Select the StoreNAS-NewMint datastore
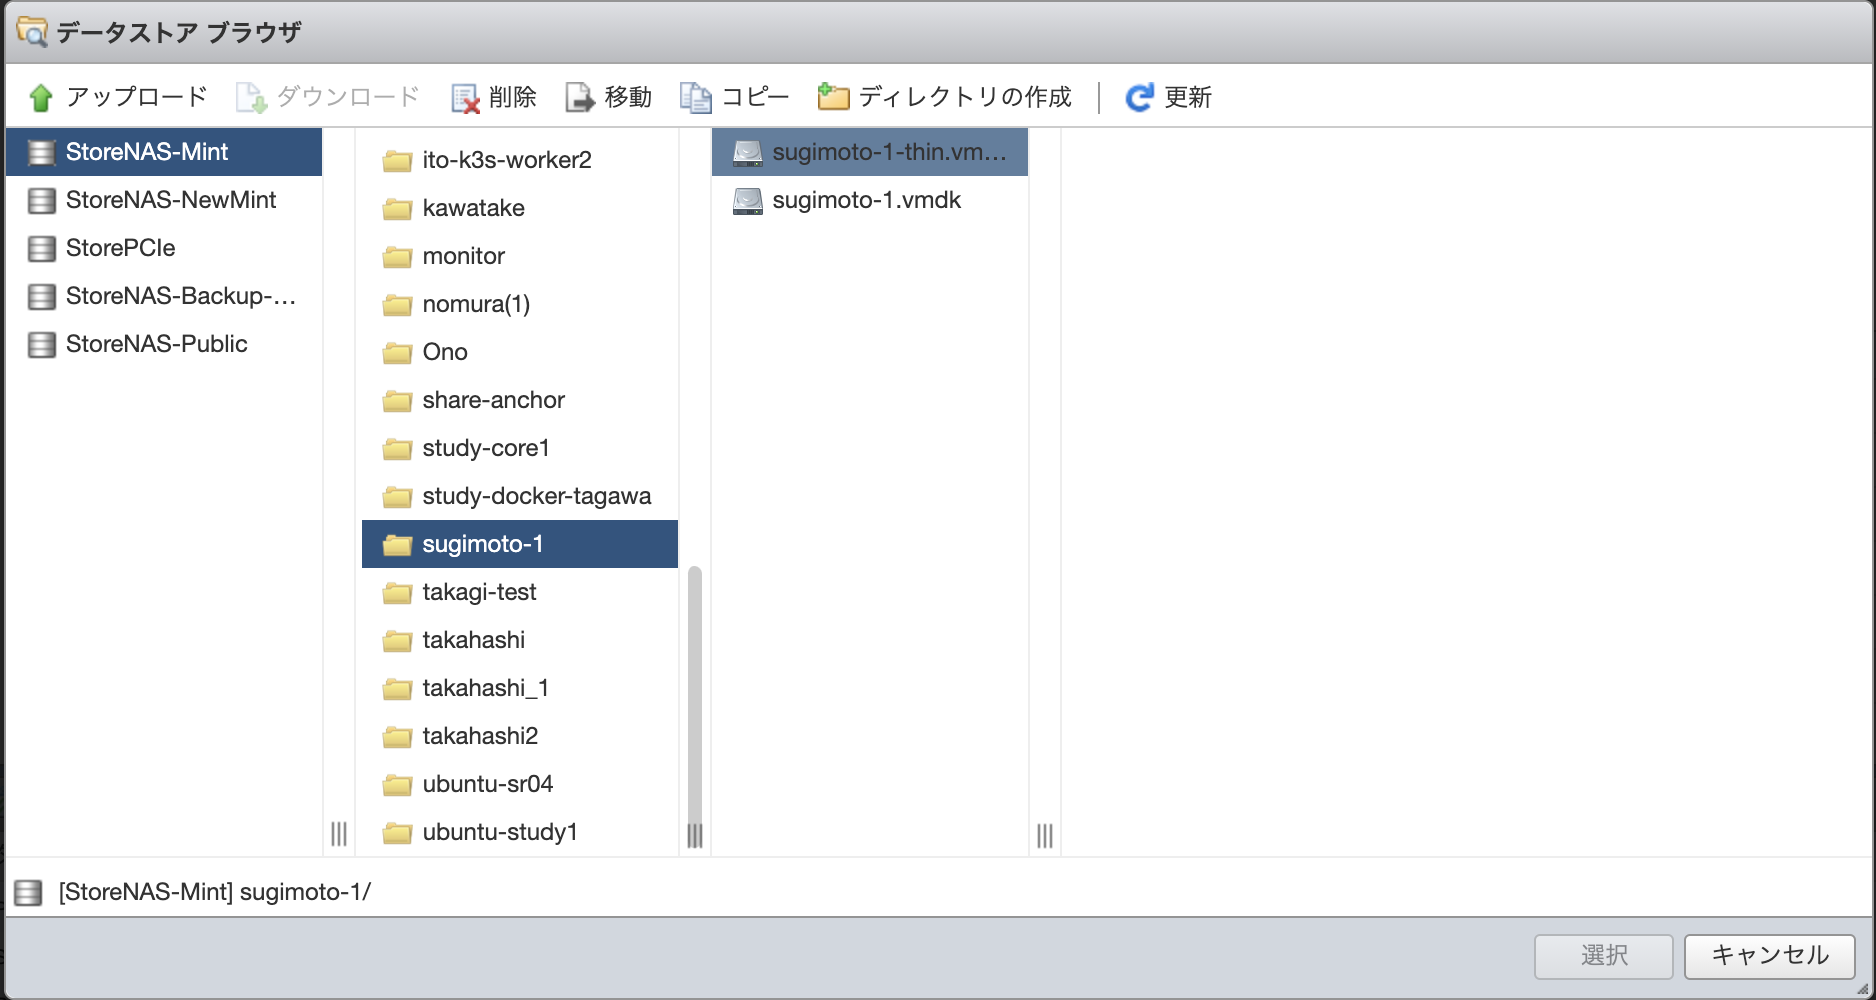The height and width of the screenshot is (1000, 1876). [170, 200]
